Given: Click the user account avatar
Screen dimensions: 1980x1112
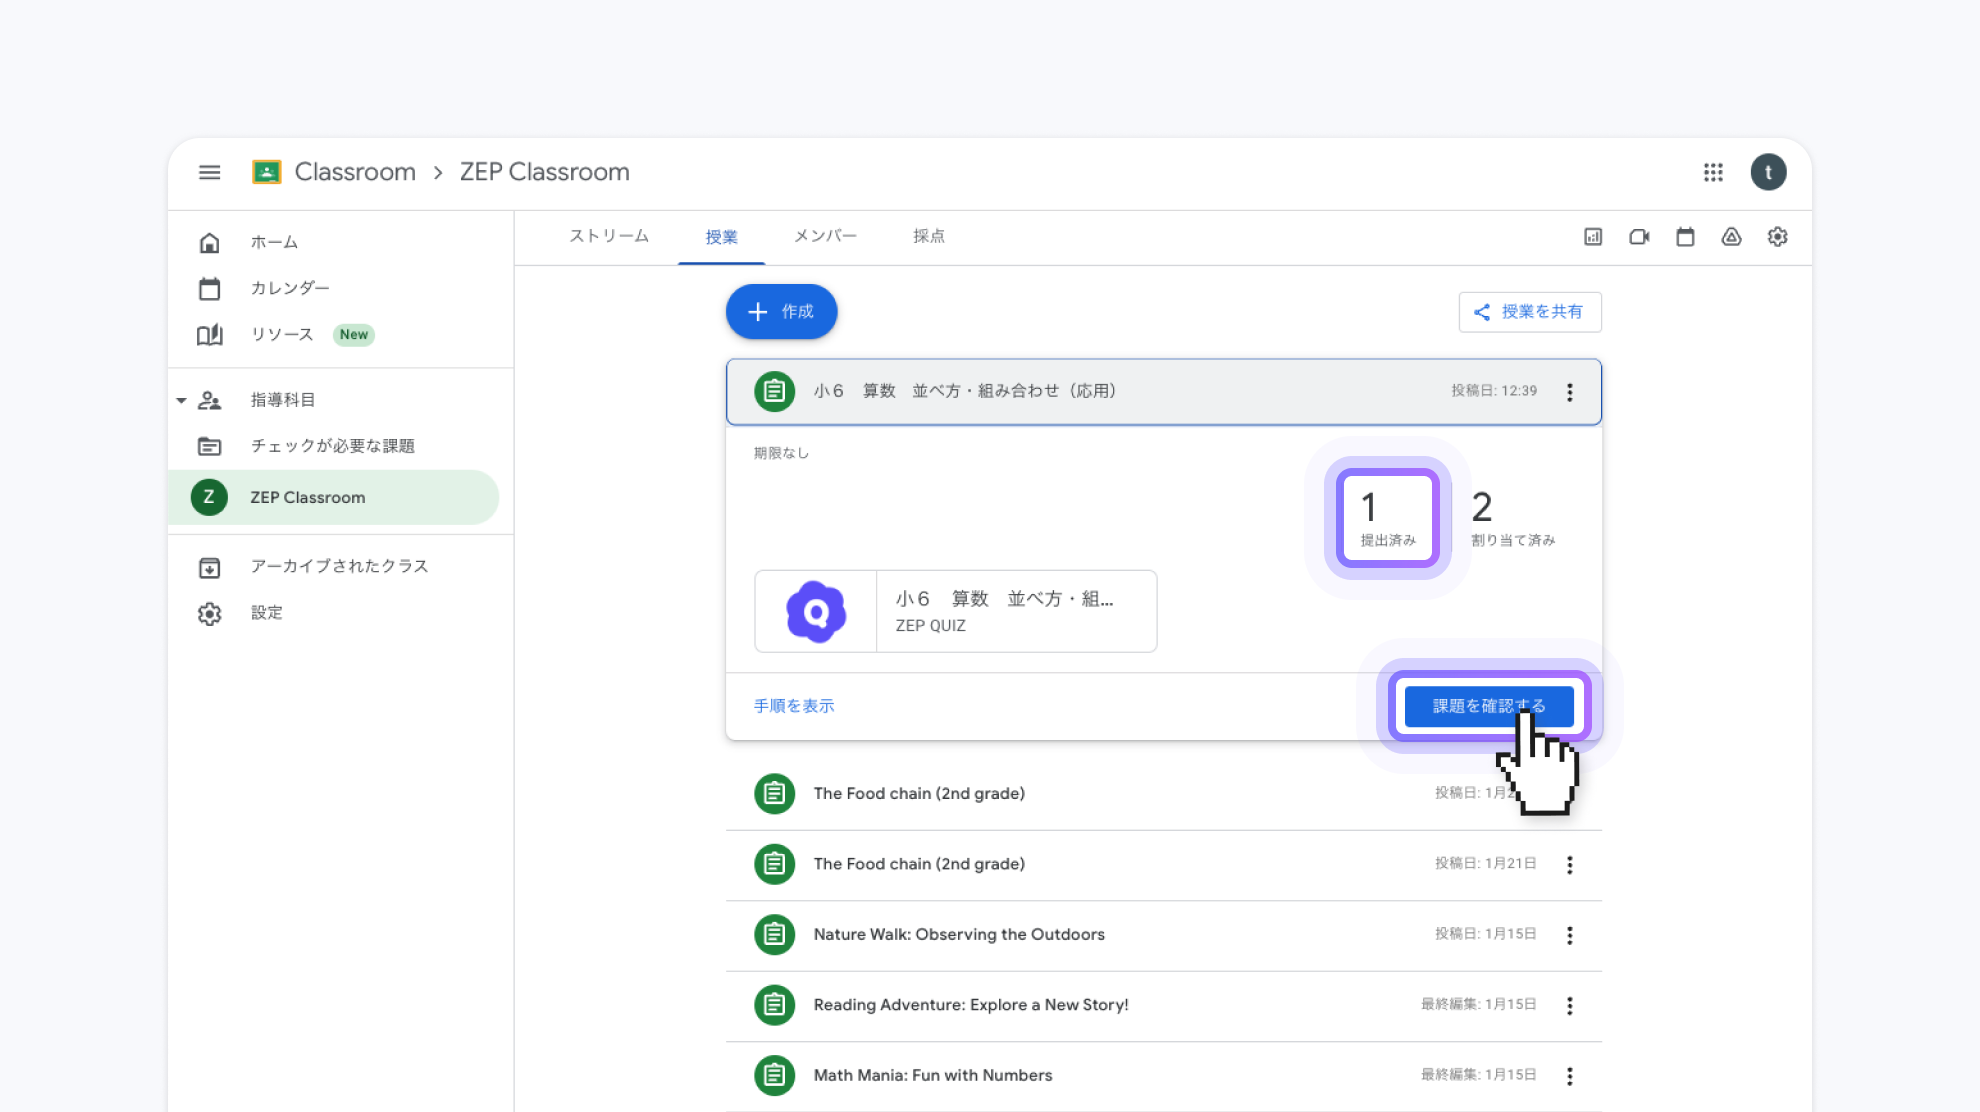Looking at the screenshot, I should click(x=1768, y=172).
